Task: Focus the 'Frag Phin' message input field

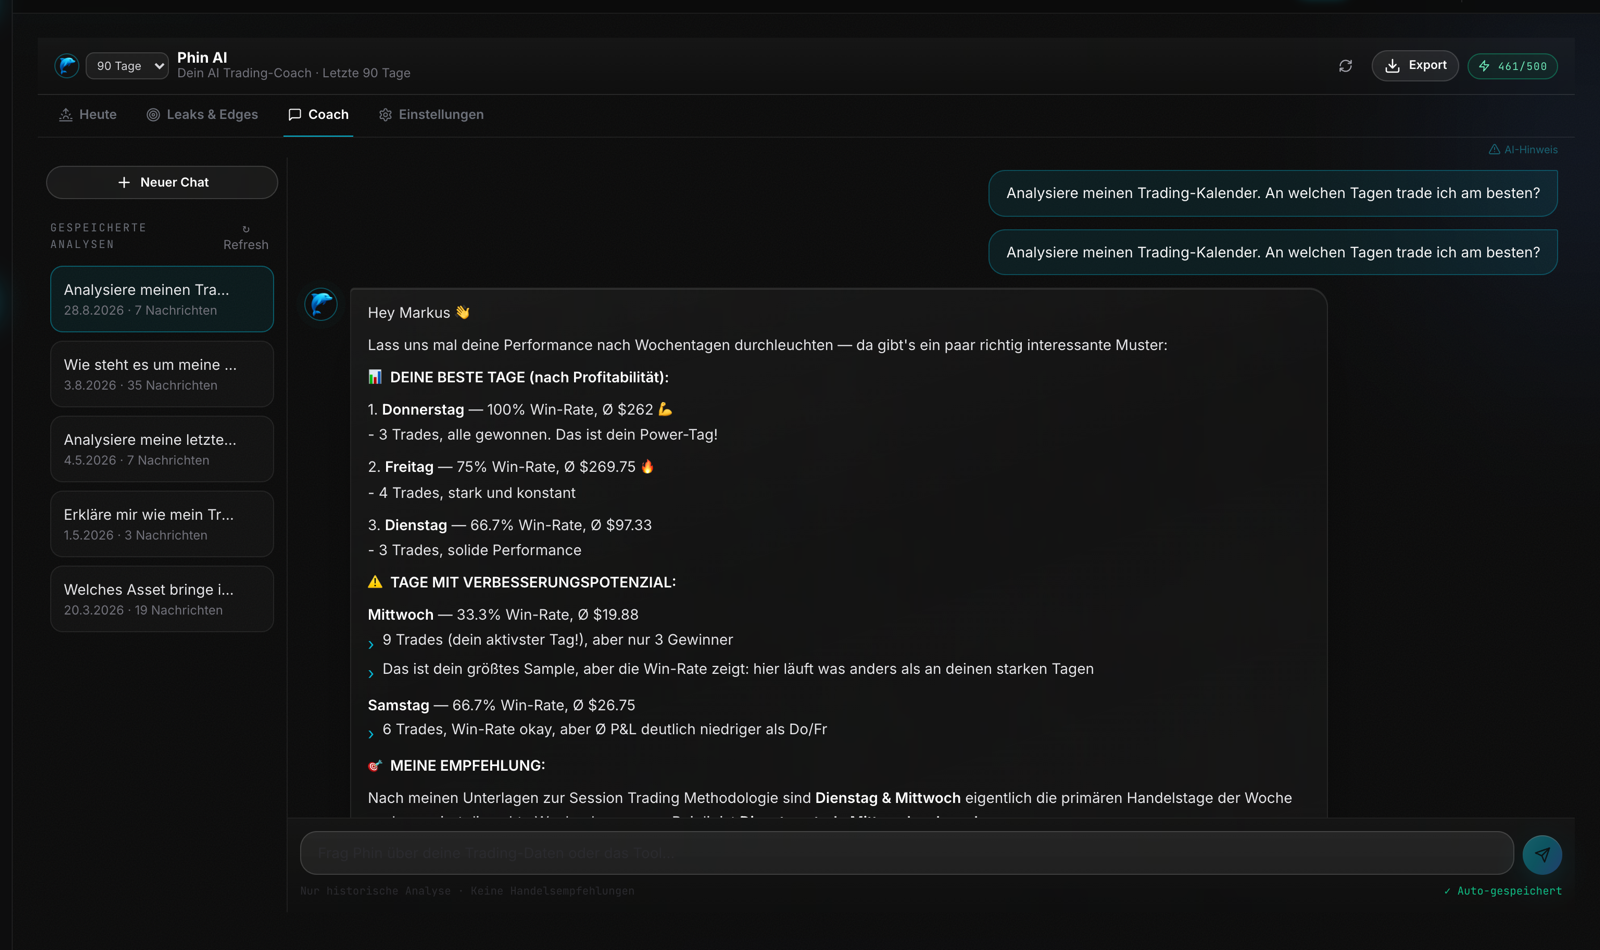Action: point(907,853)
